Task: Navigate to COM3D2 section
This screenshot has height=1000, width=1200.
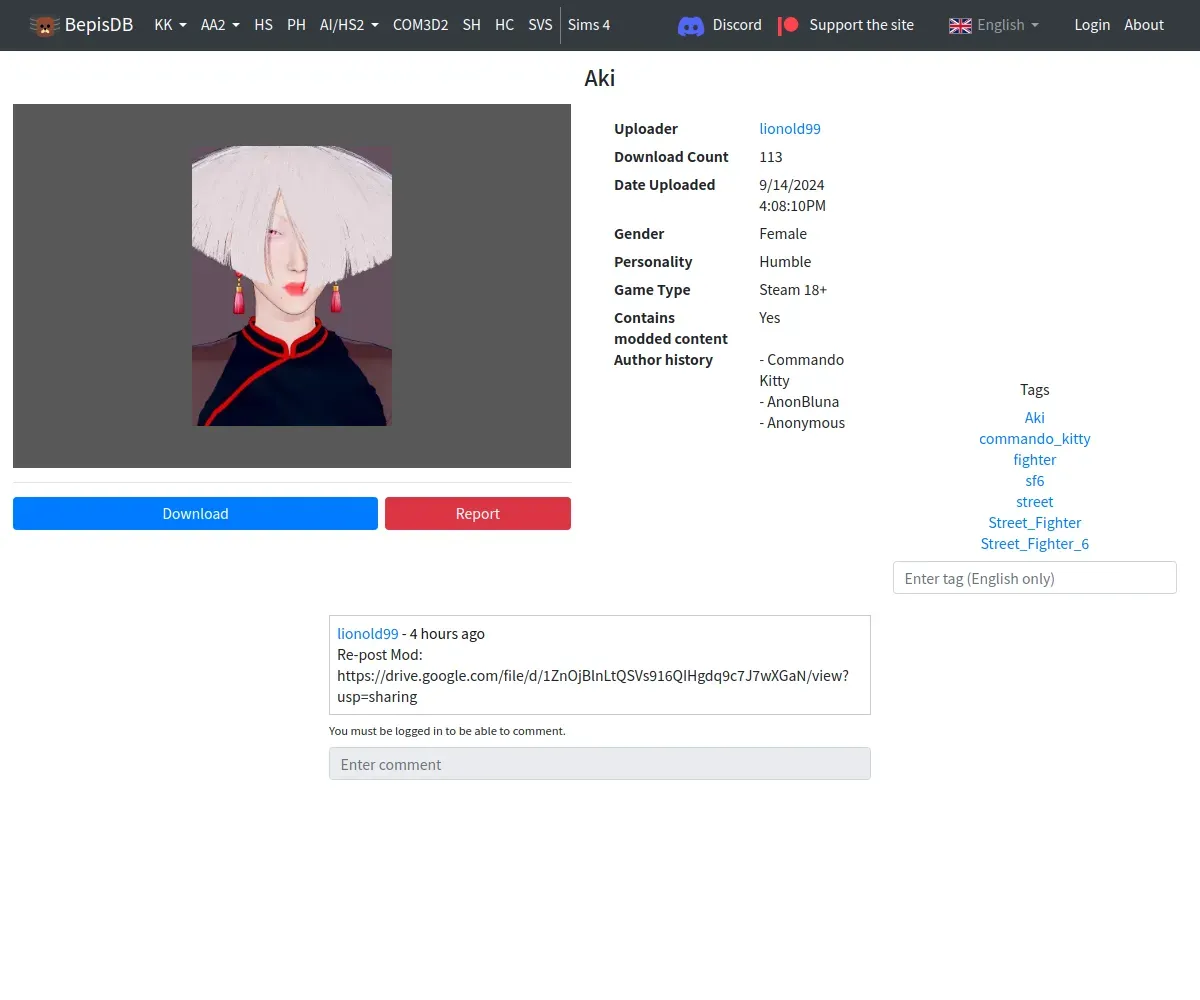Action: [x=420, y=25]
